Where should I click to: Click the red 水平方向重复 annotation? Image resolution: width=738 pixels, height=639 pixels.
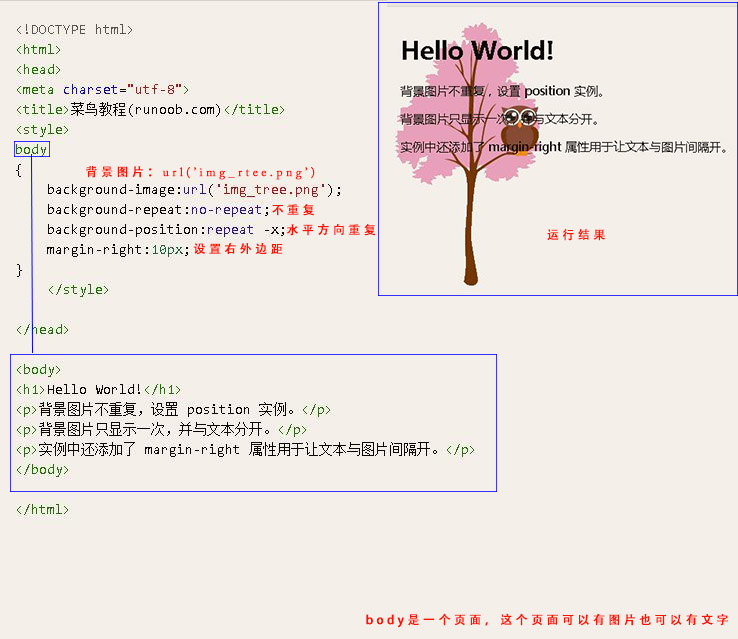pos(331,230)
